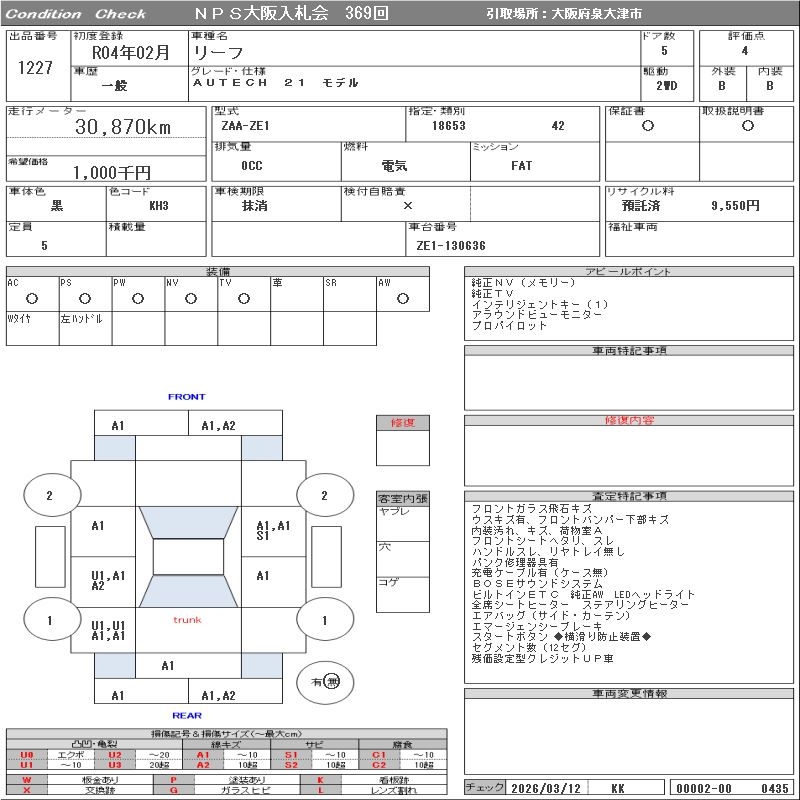Select the U1,U1 A1,A1 rear panel

pos(103,630)
